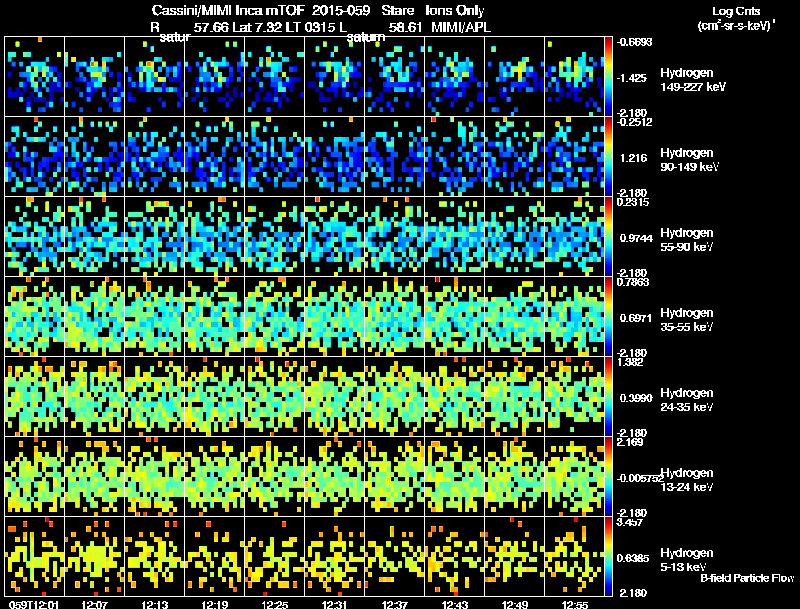
Task: Click the Hydrogen 24-35 keV color bar
Action: pos(608,397)
